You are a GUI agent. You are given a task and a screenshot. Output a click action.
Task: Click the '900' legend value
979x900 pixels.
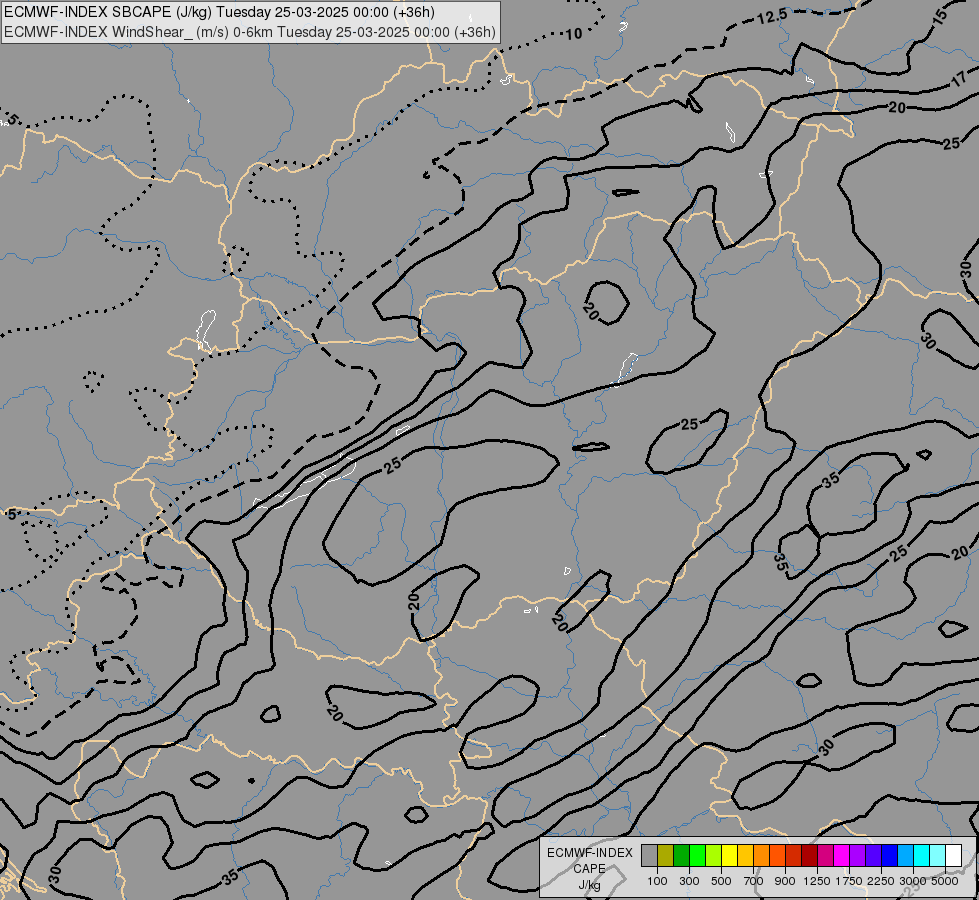coord(785,881)
